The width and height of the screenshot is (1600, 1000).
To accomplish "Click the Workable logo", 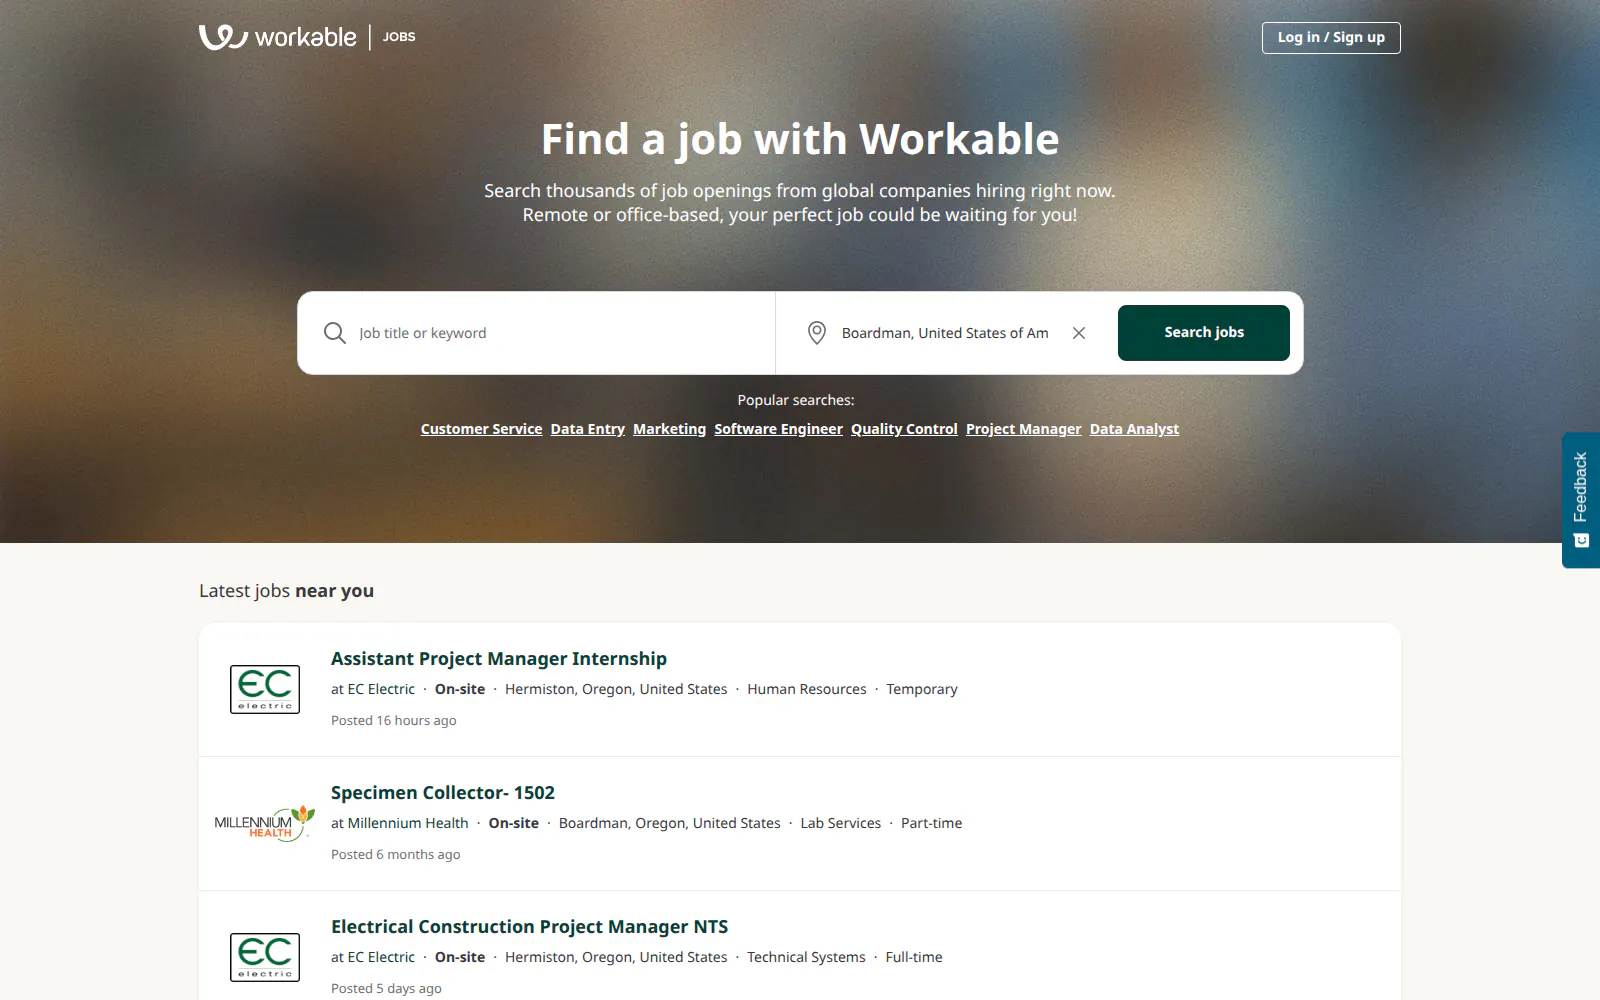I will pyautogui.click(x=278, y=37).
